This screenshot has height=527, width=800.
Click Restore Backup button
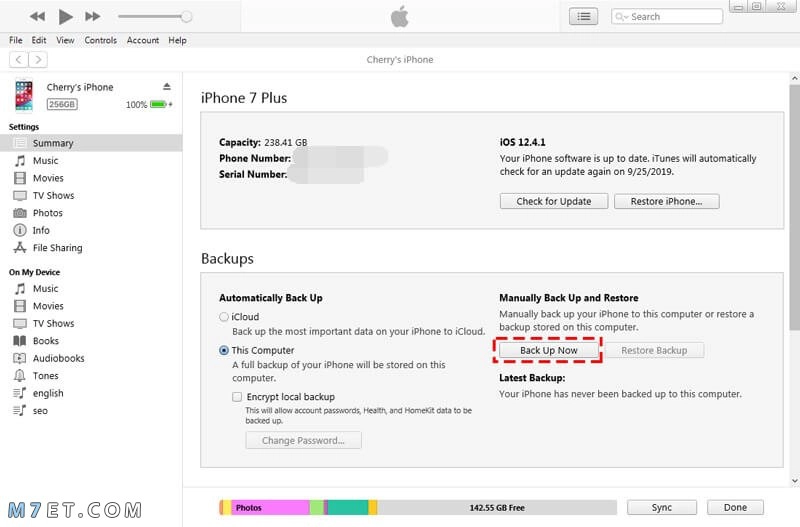654,350
